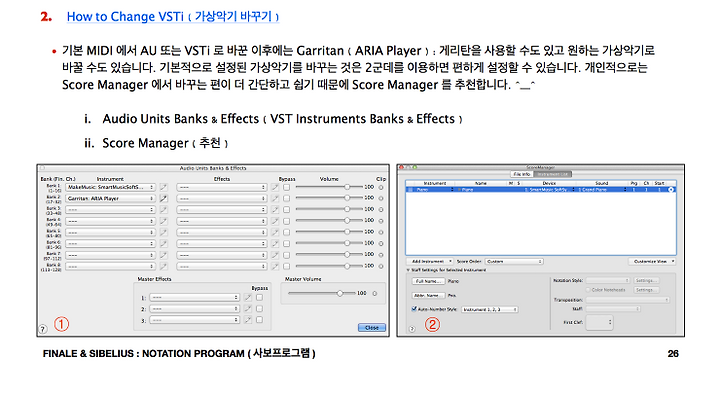The width and height of the screenshot is (720, 396).
Task: Open Score Order Custom dropdown
Action: coord(514,261)
